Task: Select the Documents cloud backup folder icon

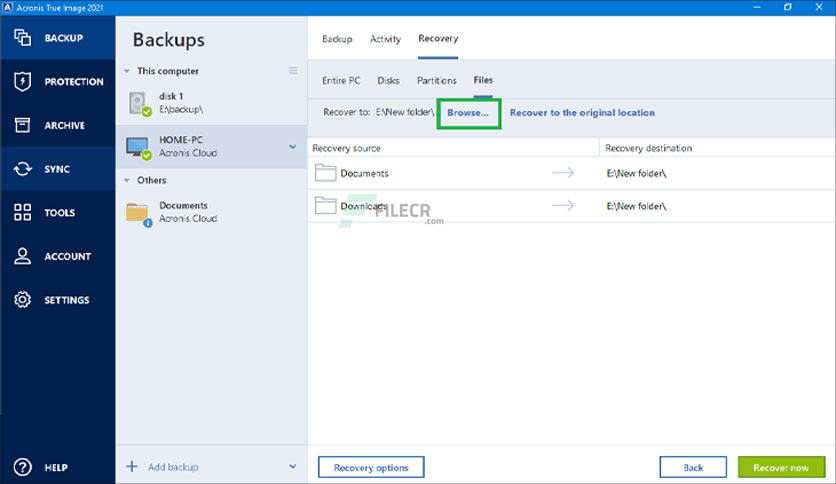Action: click(x=139, y=213)
